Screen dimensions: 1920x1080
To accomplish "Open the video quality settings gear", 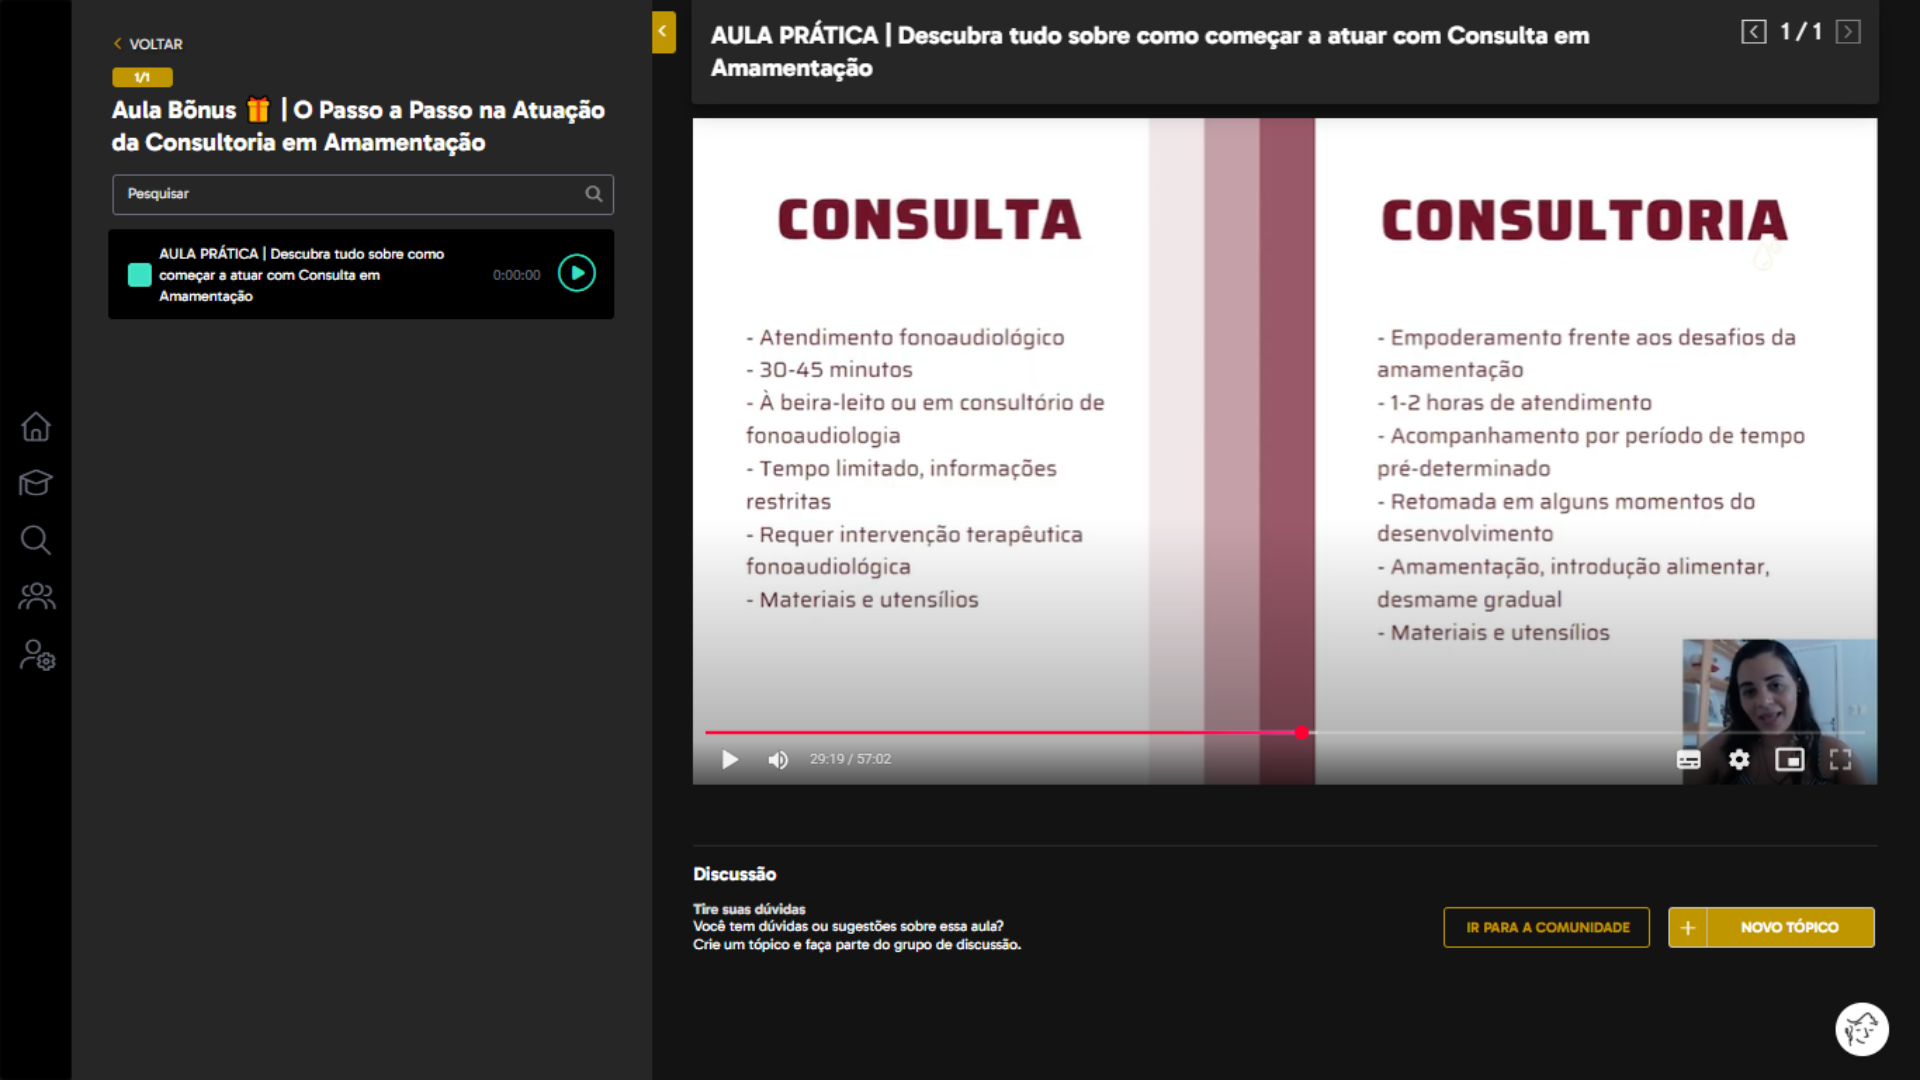I will coord(1739,759).
